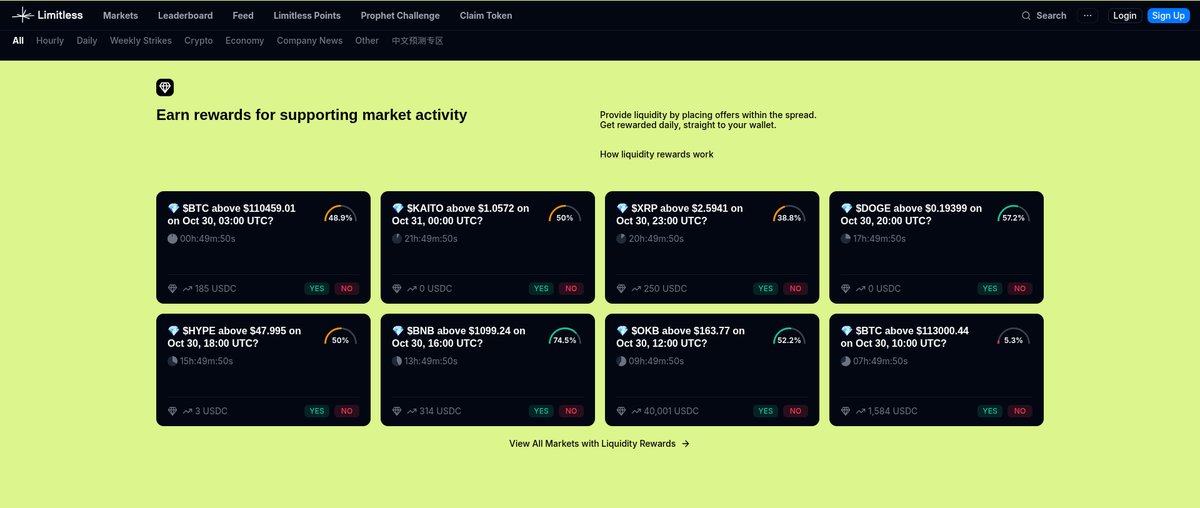
Task: Click volume trend icon next to 314 USDC
Action: [412, 411]
